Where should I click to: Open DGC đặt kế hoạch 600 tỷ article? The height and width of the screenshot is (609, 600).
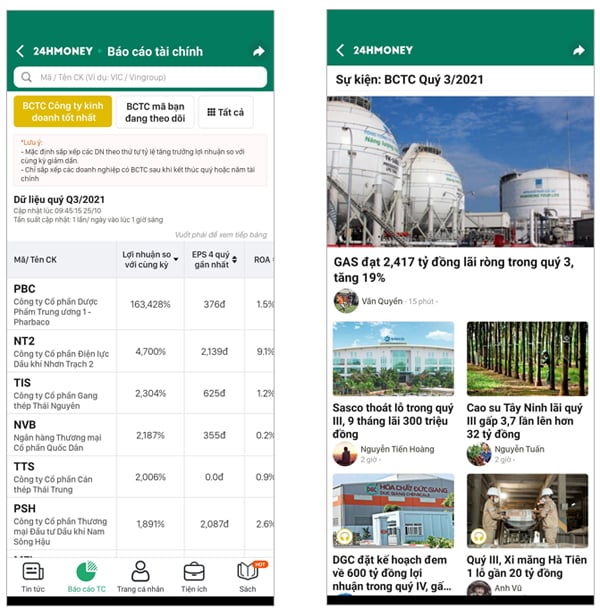[391, 573]
